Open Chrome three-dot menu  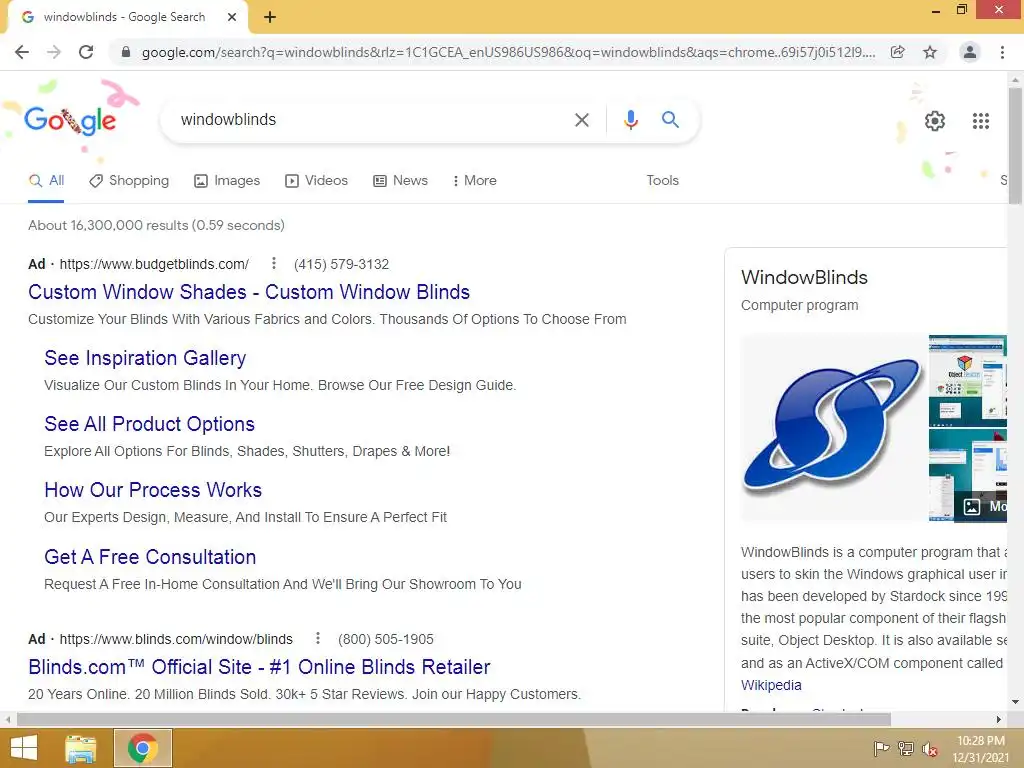tap(1002, 52)
